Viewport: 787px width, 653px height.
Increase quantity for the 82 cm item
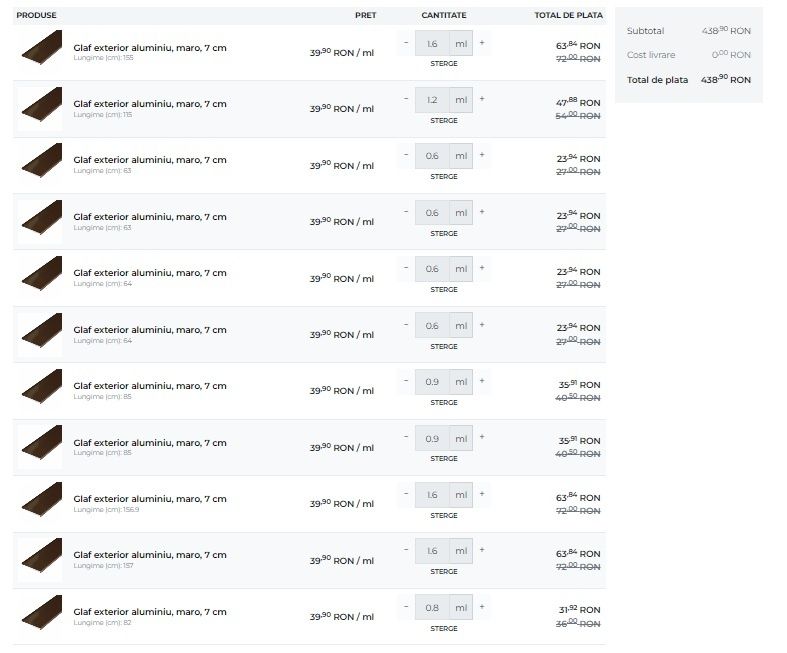[x=482, y=607]
